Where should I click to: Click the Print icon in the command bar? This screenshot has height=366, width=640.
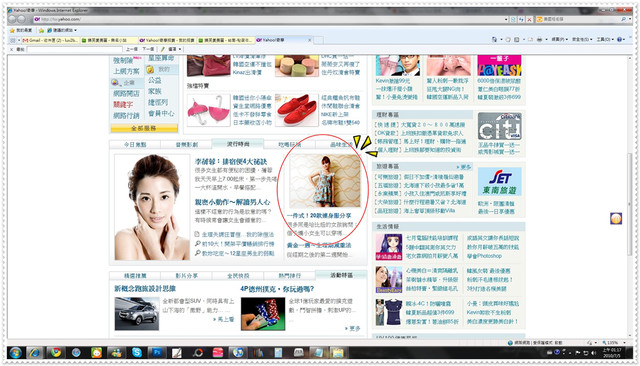[x=540, y=40]
